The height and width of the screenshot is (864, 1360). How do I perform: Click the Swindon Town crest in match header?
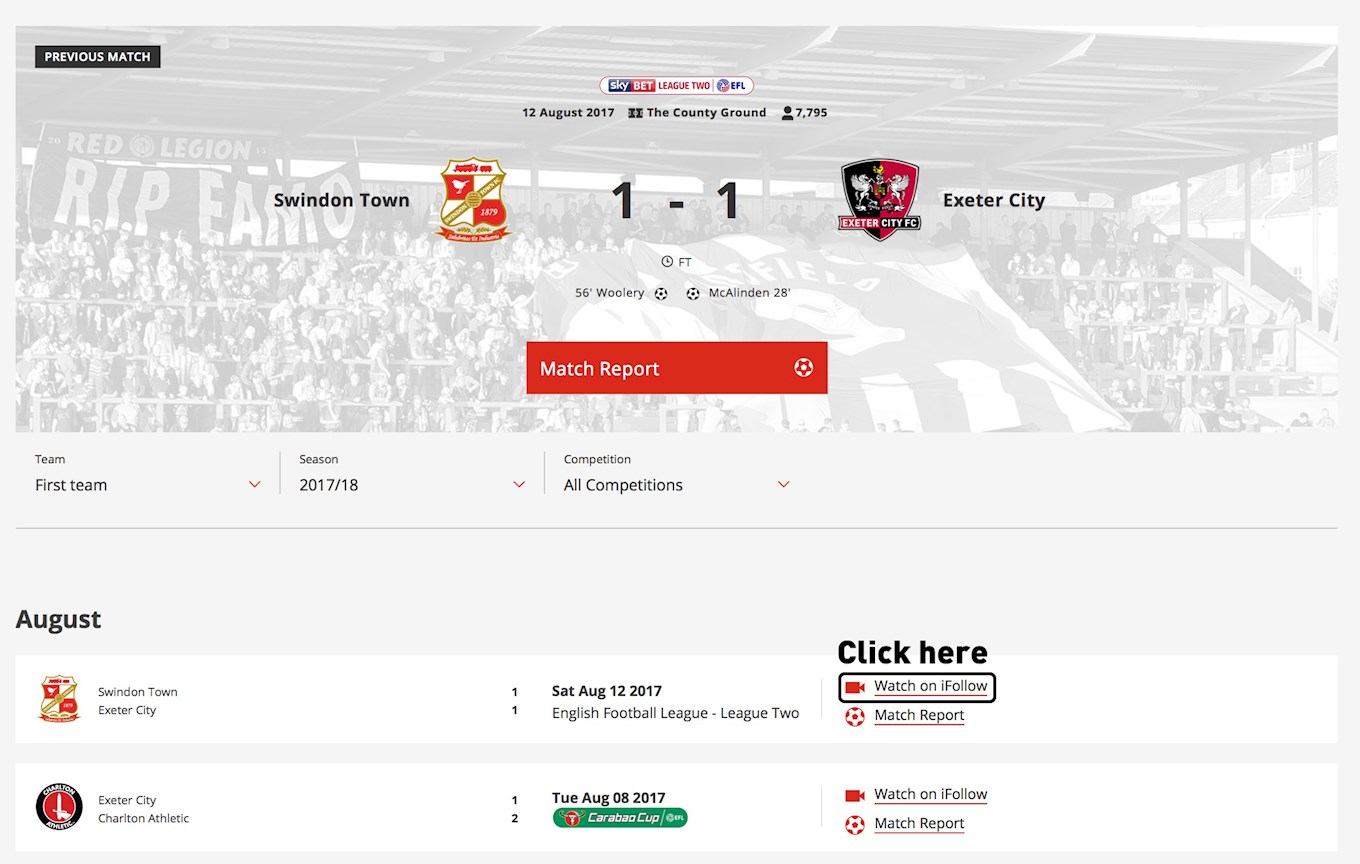pos(474,200)
